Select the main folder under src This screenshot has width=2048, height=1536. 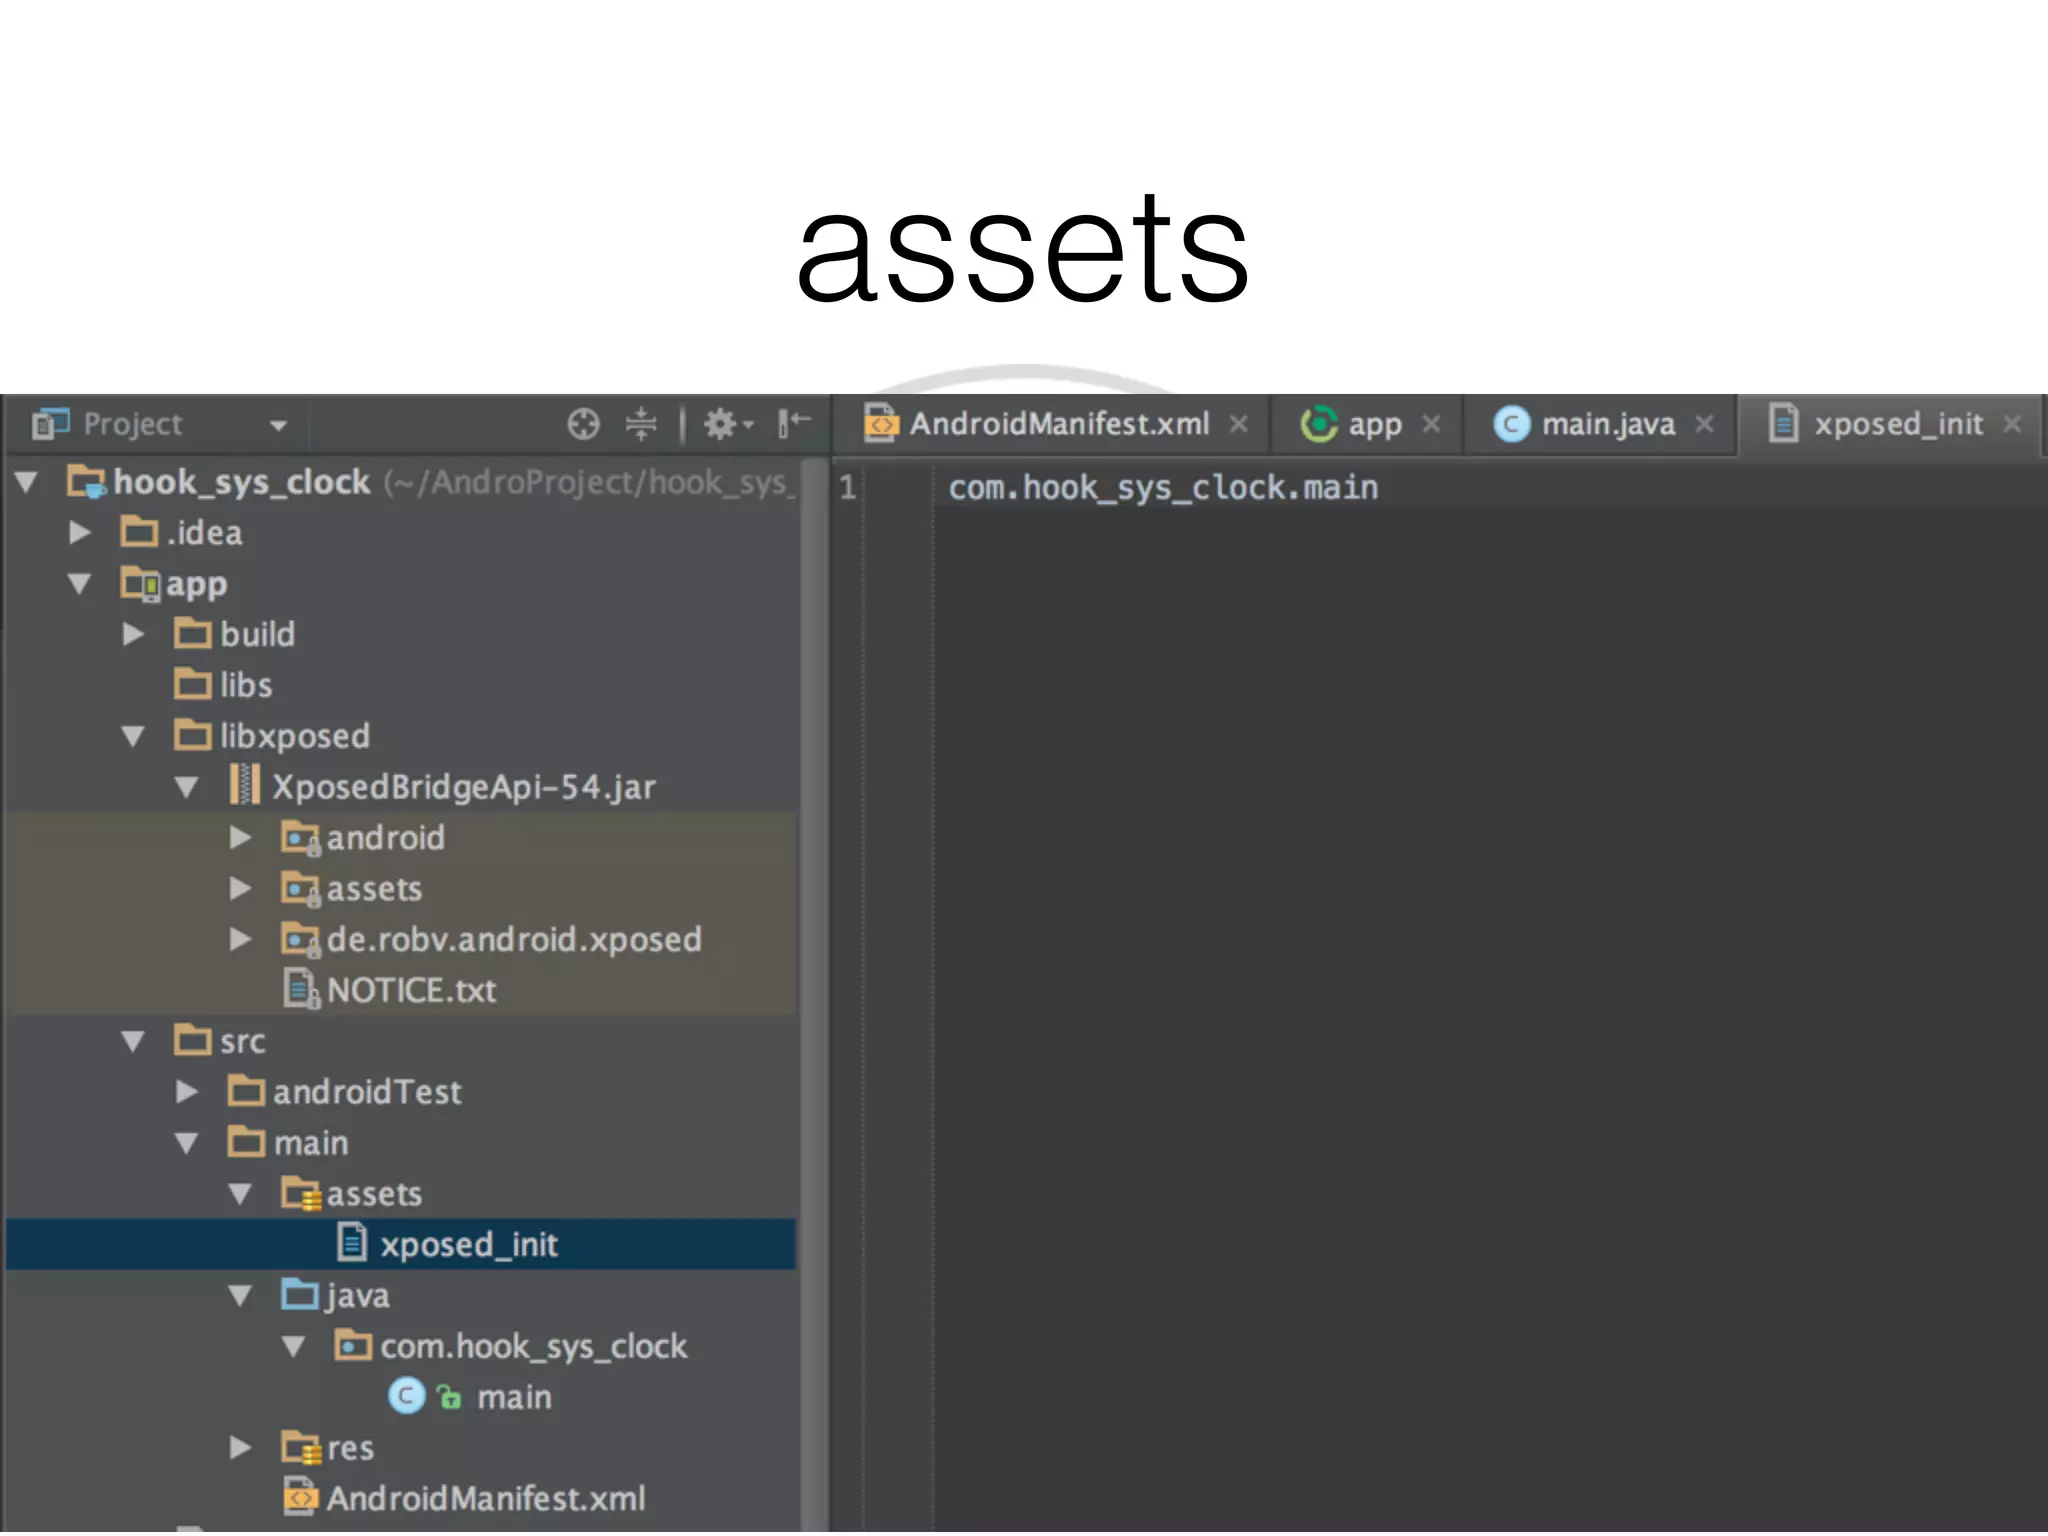[x=311, y=1143]
